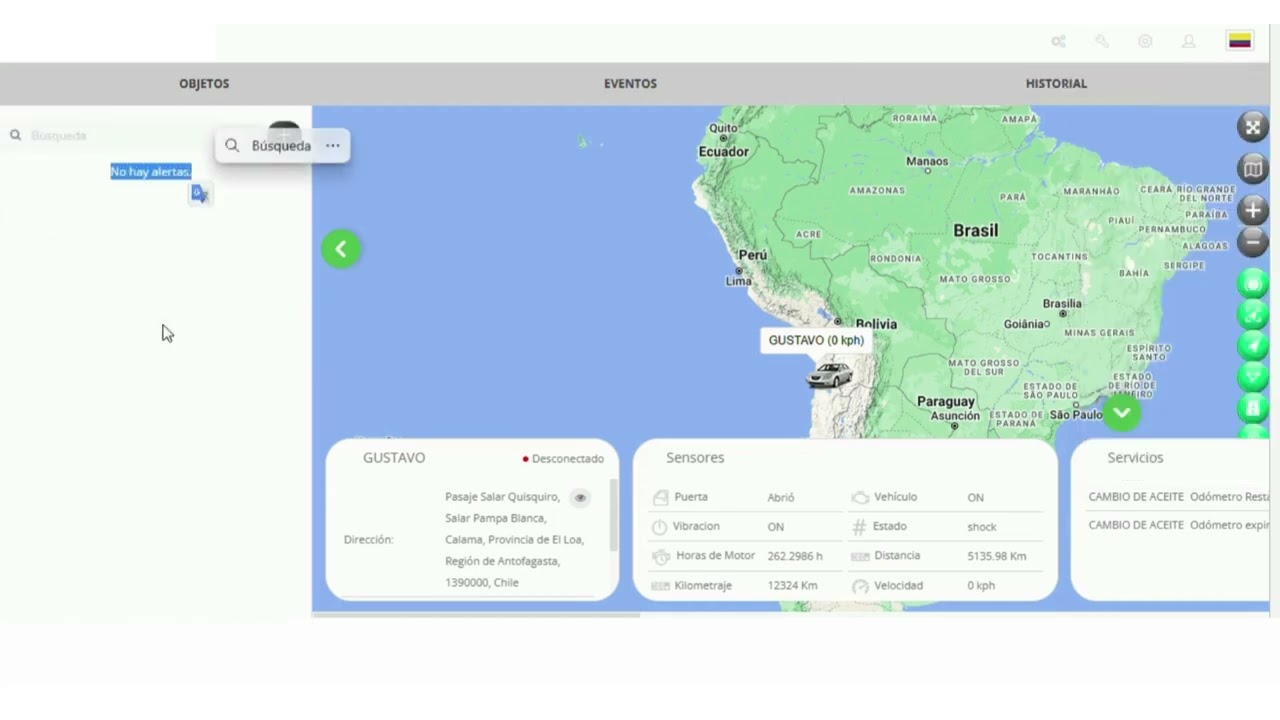Collapse info cards with green down chevron
The height and width of the screenshot is (720, 1280).
tap(1122, 413)
